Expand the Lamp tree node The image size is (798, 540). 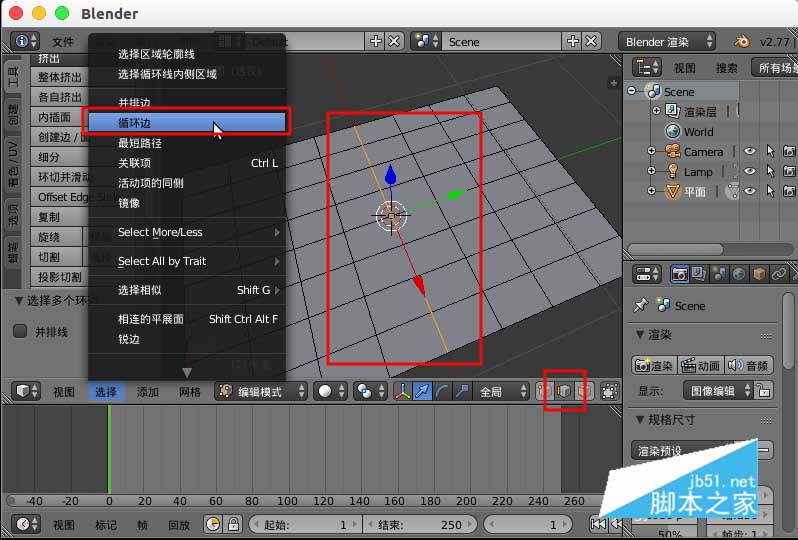point(651,170)
